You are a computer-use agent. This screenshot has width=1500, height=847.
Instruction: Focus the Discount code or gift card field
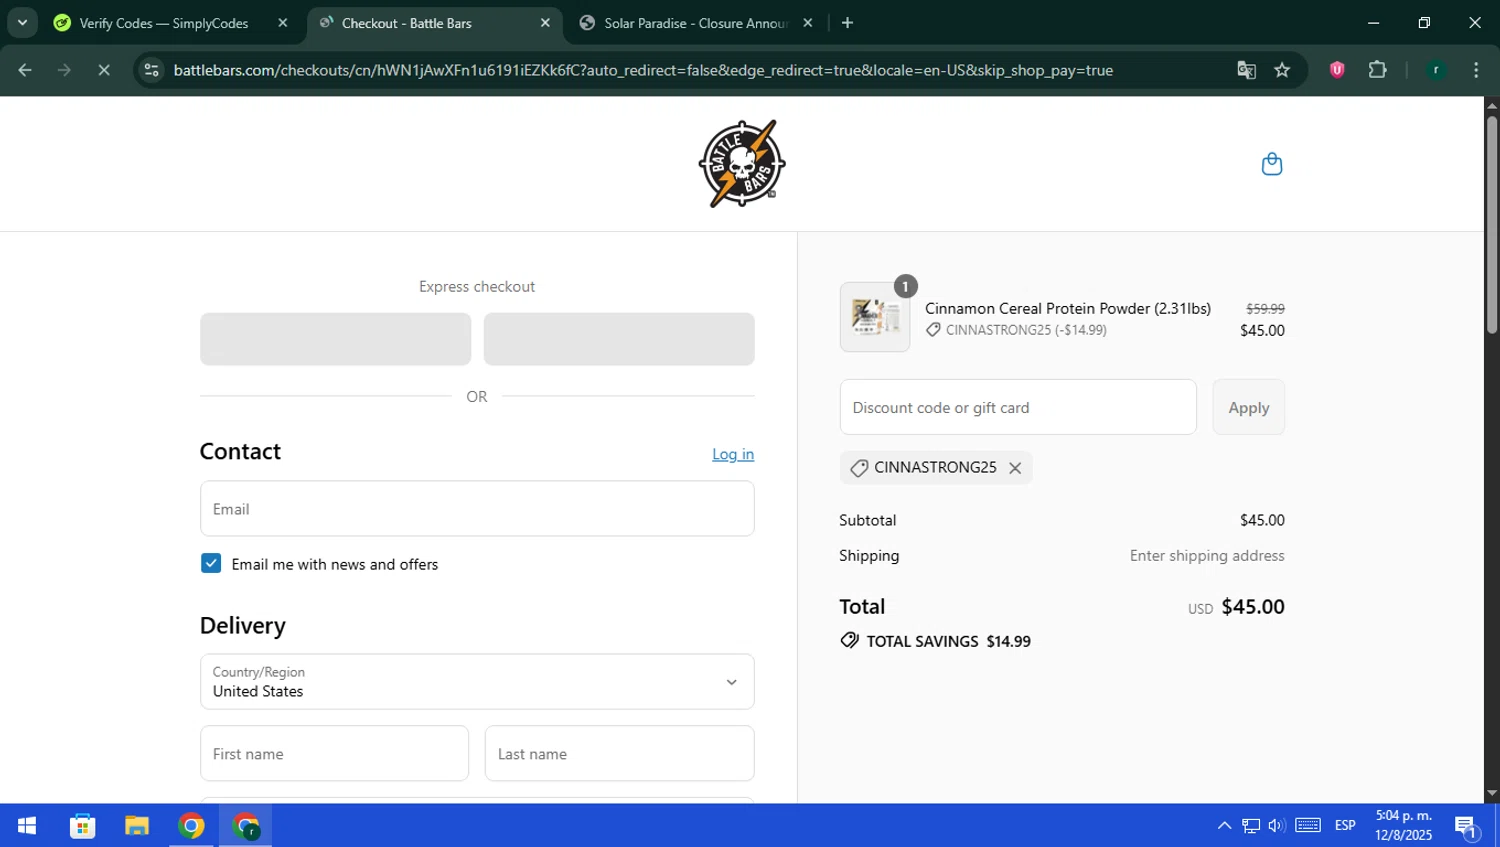click(1018, 407)
